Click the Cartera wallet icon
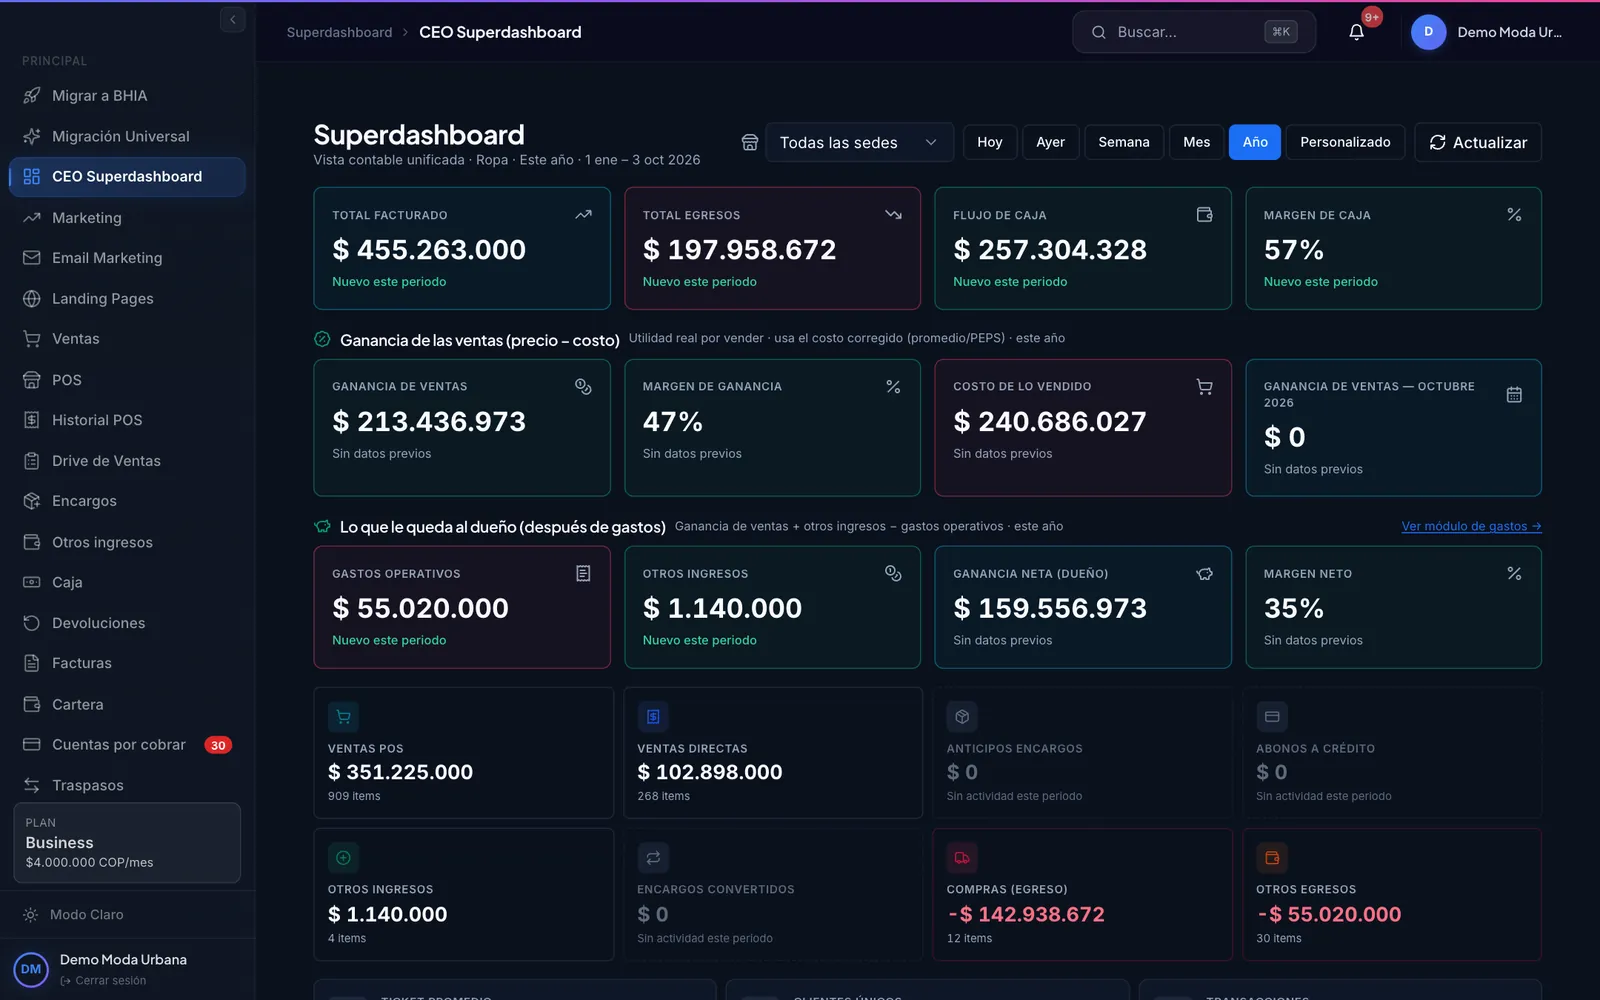This screenshot has width=1600, height=1000. pos(32,704)
